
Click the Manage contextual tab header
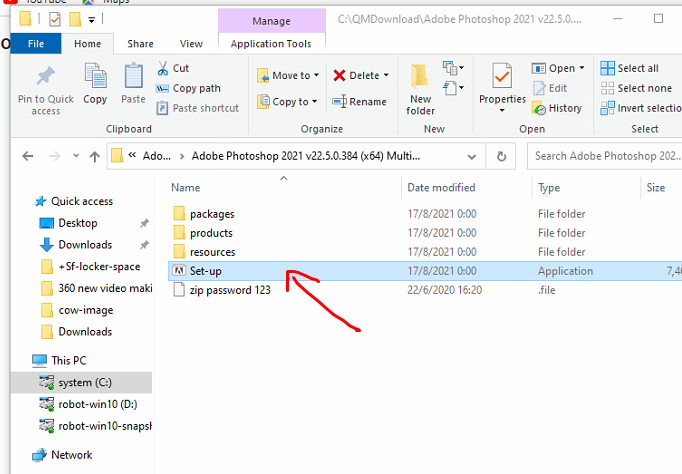point(271,21)
